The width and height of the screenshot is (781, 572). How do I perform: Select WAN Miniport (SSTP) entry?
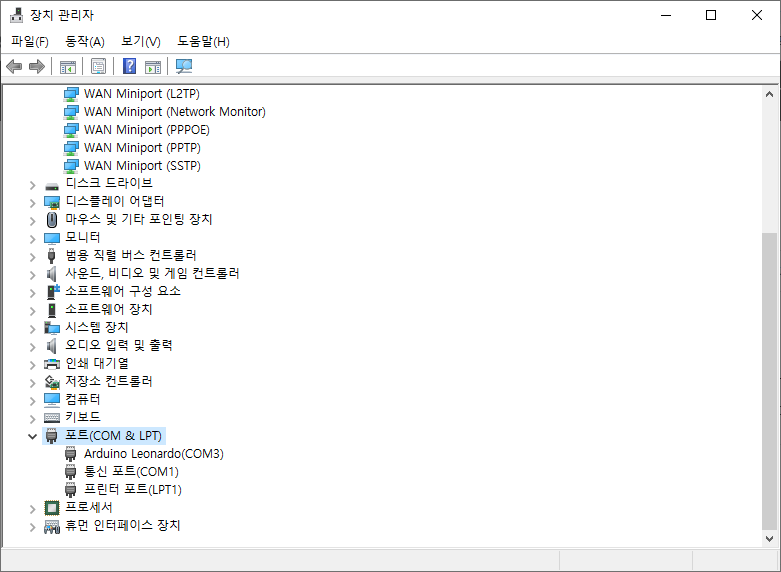[142, 165]
